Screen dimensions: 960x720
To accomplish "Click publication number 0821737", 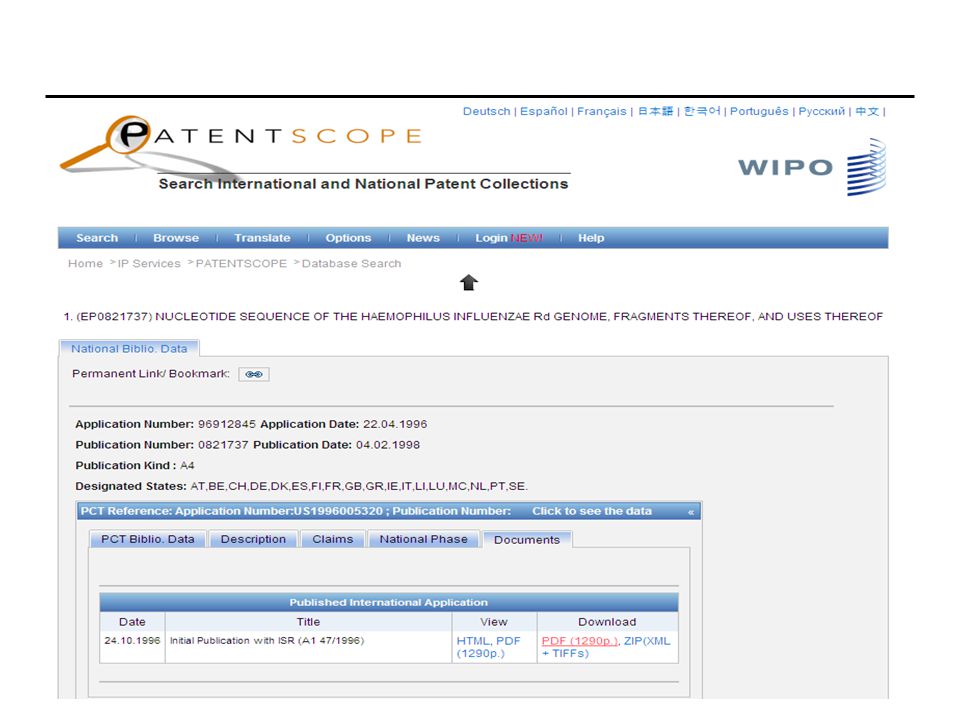I will point(223,444).
